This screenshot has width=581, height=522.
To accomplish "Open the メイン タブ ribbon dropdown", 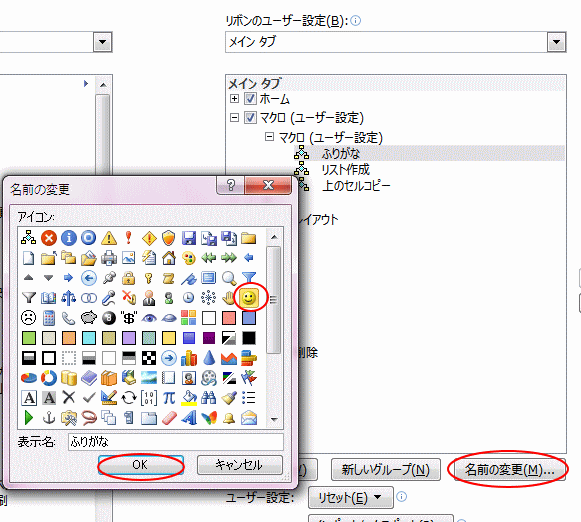I will click(x=556, y=42).
